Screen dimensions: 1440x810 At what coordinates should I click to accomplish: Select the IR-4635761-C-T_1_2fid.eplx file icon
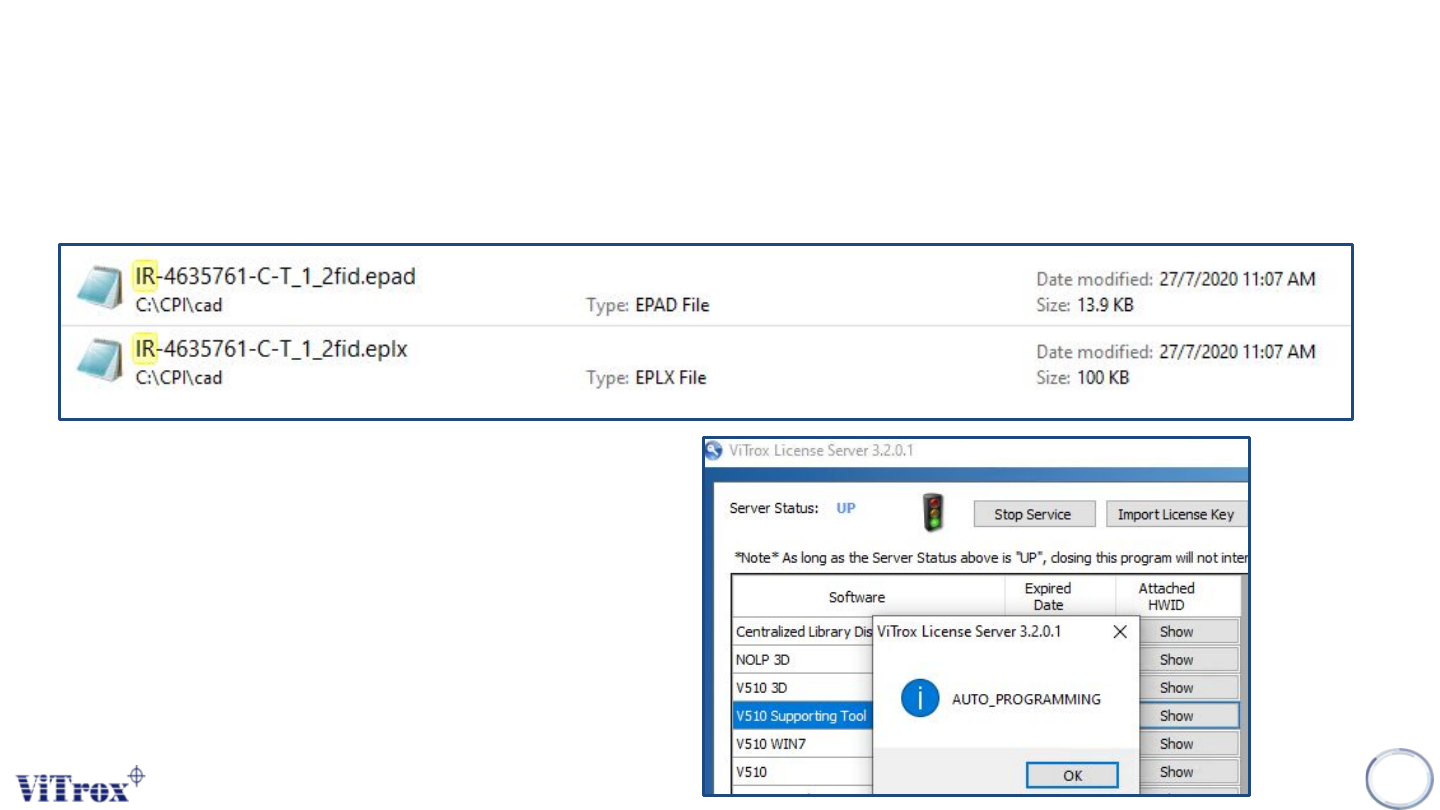point(101,362)
